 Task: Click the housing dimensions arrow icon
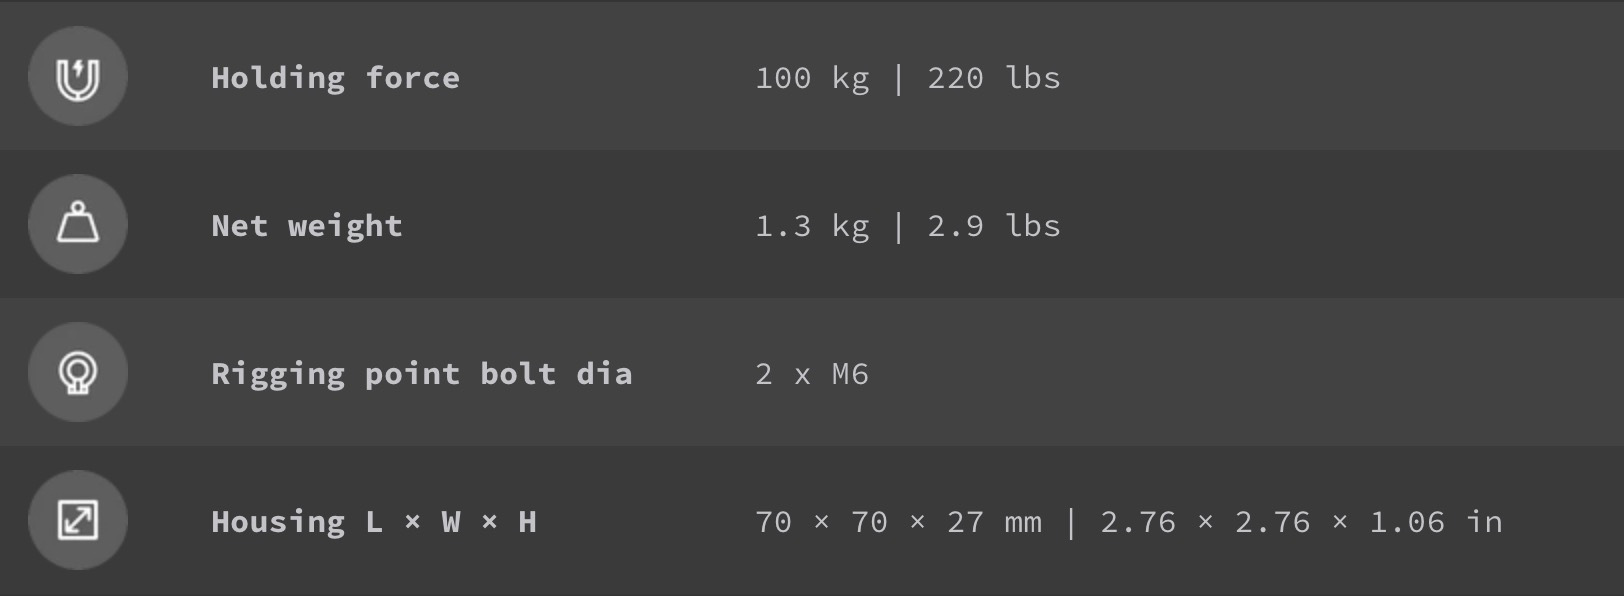tap(78, 520)
